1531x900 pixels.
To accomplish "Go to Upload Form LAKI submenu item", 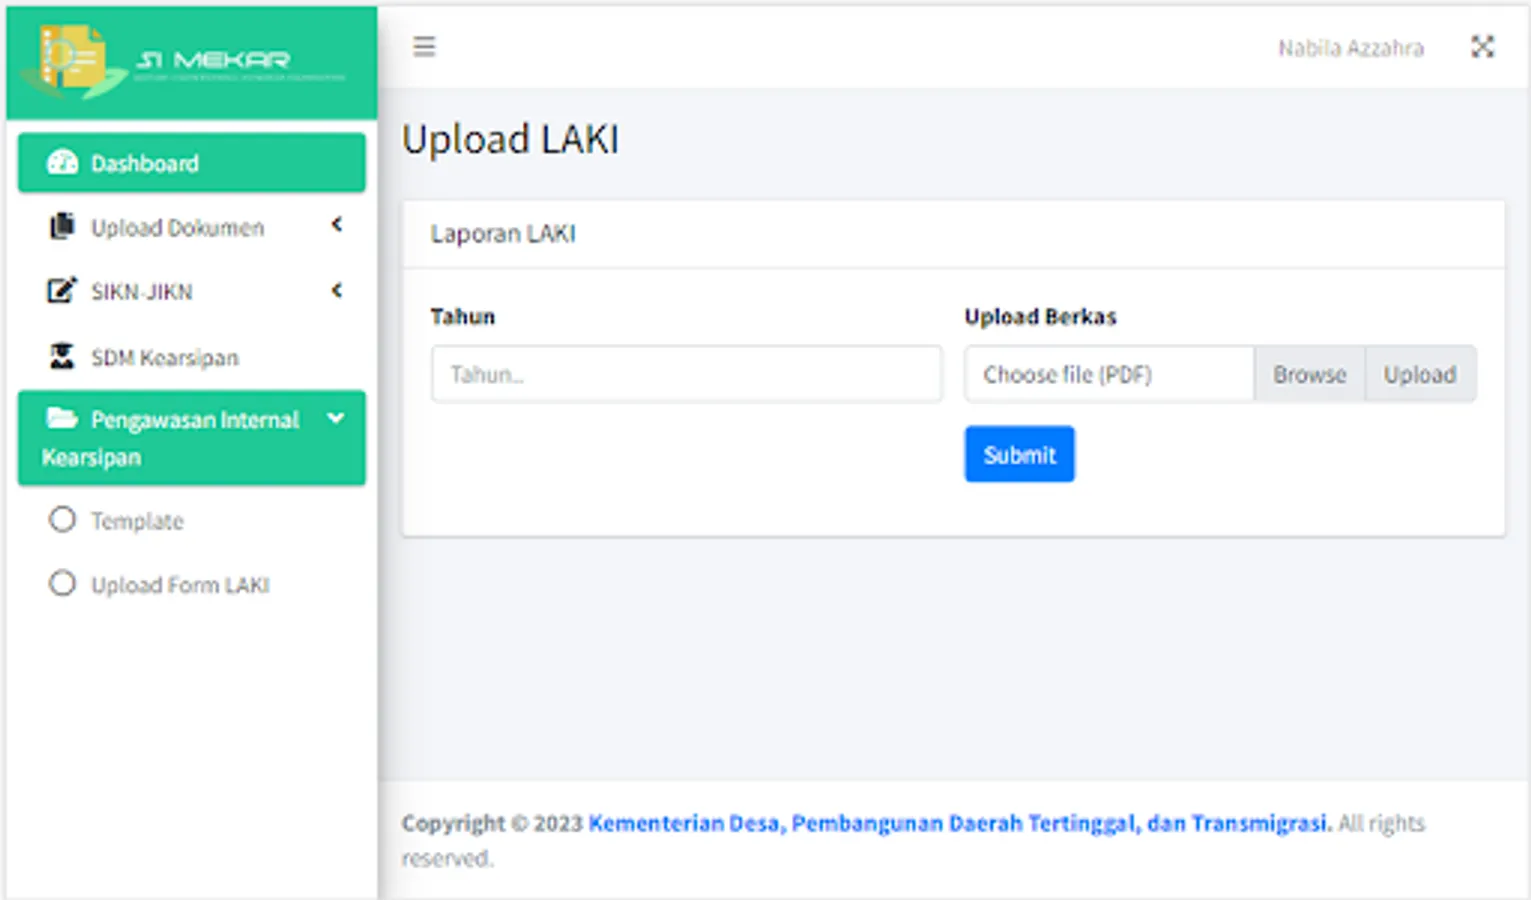I will click(x=192, y=585).
